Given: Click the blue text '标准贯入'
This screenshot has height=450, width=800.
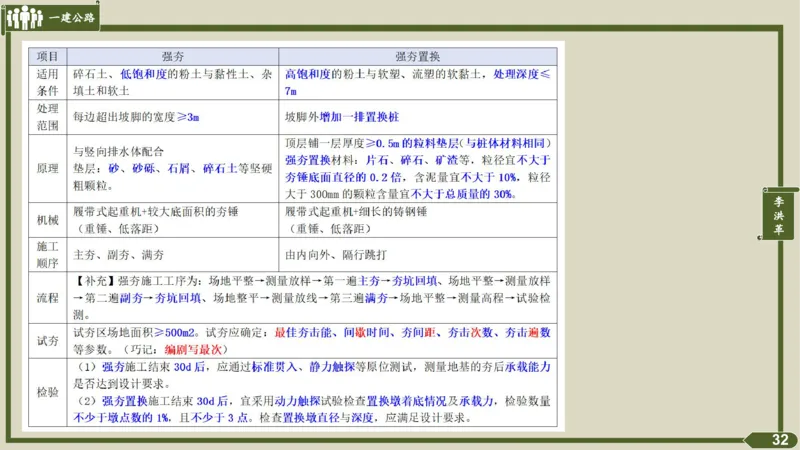Looking at the screenshot, I should pyautogui.click(x=274, y=367).
